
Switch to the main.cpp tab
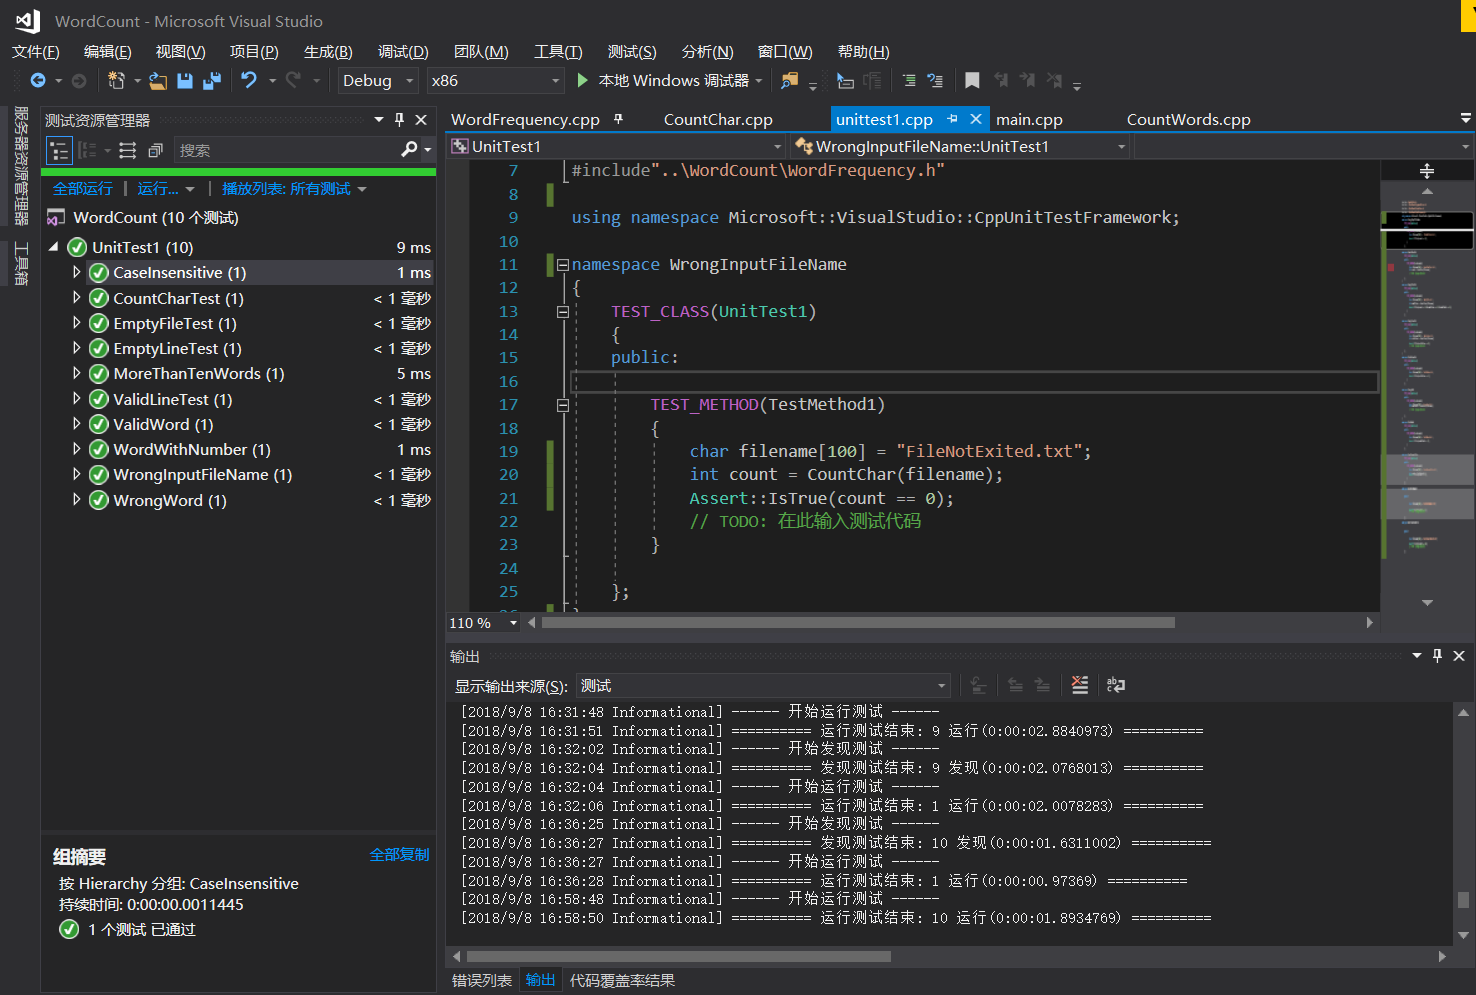(1029, 119)
